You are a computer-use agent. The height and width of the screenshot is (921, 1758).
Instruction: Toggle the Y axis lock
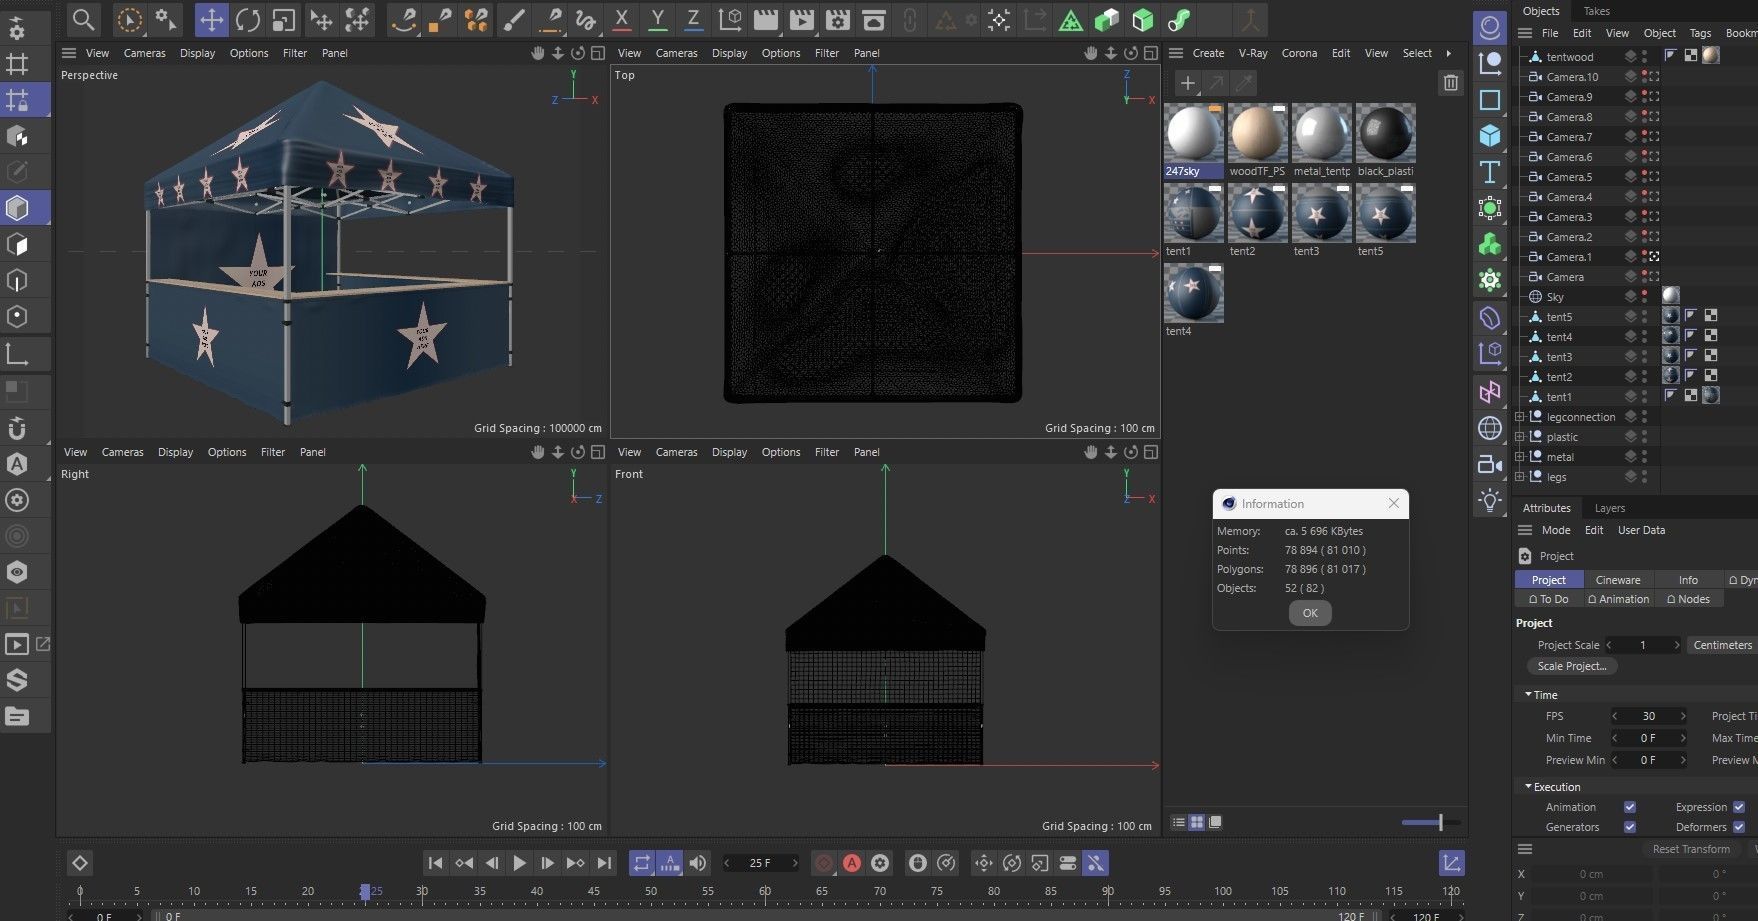[x=657, y=19]
